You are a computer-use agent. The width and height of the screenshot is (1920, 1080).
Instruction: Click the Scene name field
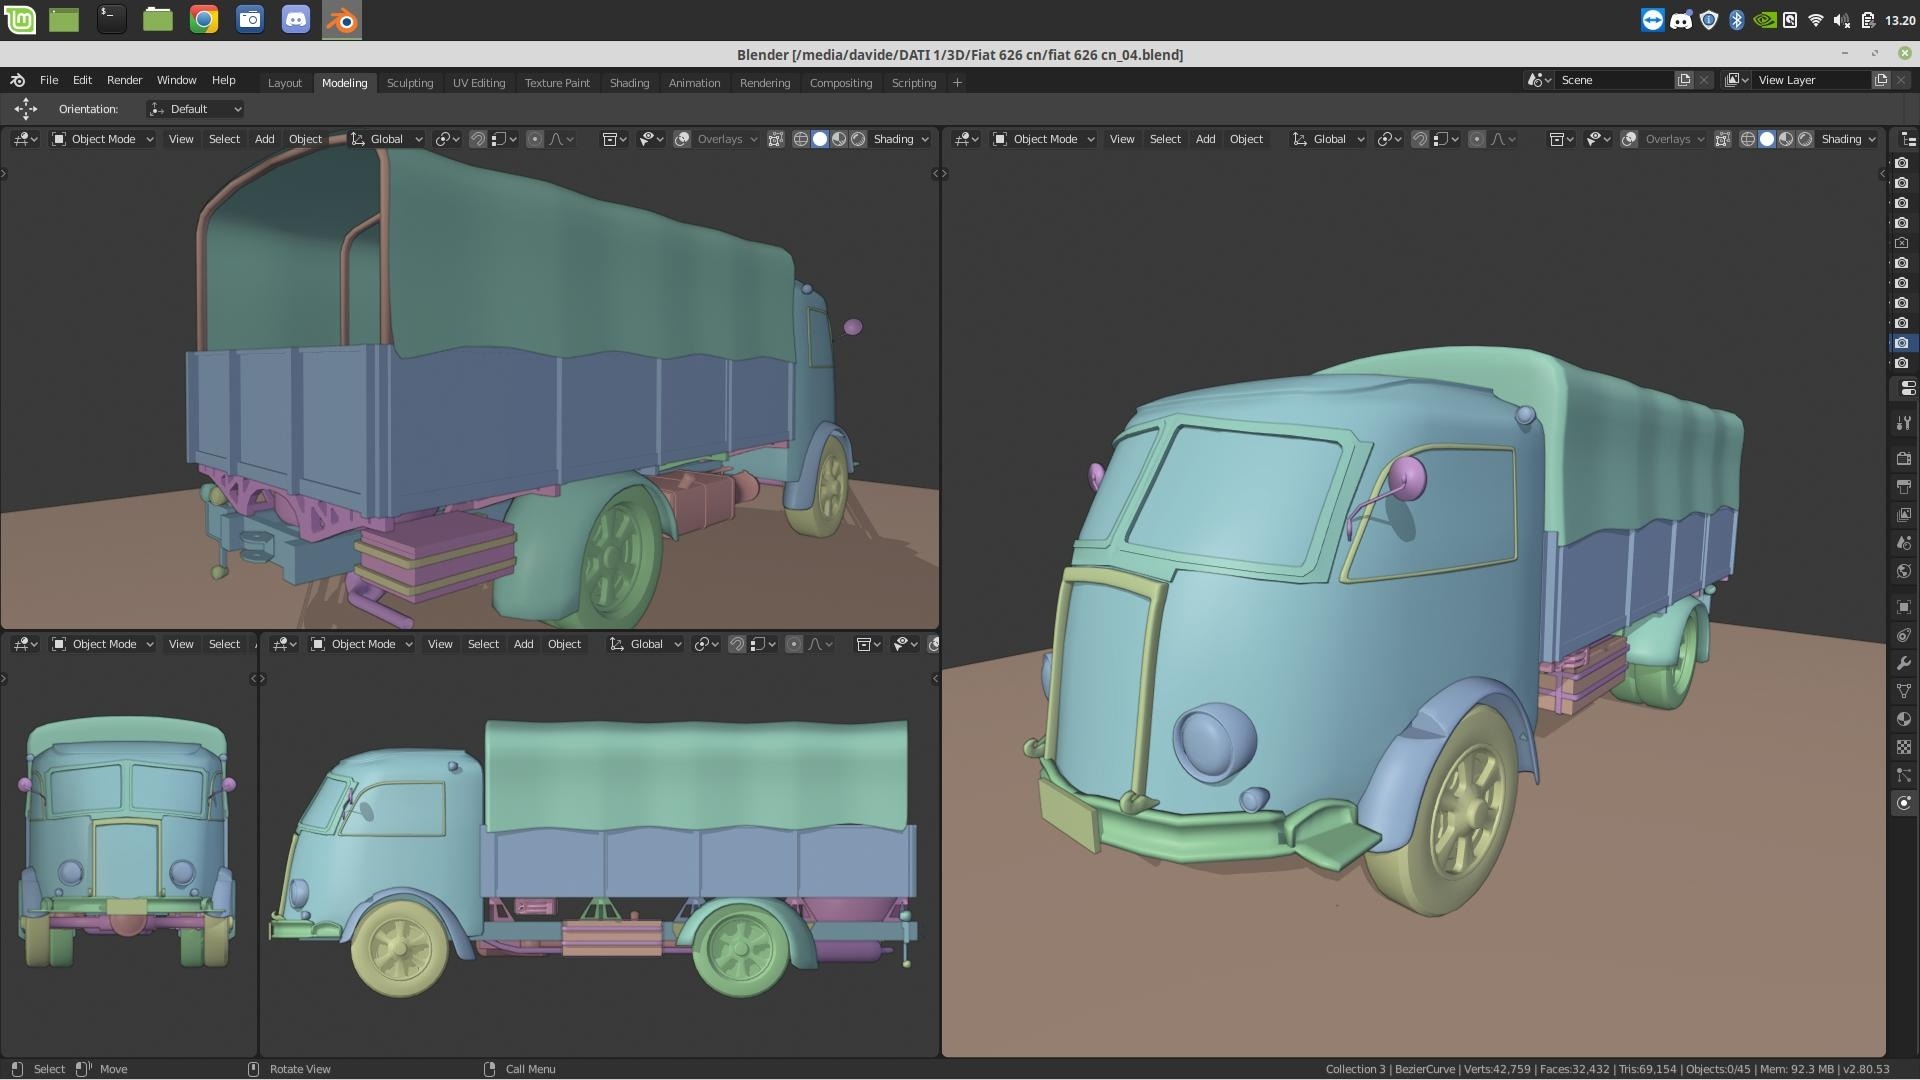coord(1614,80)
